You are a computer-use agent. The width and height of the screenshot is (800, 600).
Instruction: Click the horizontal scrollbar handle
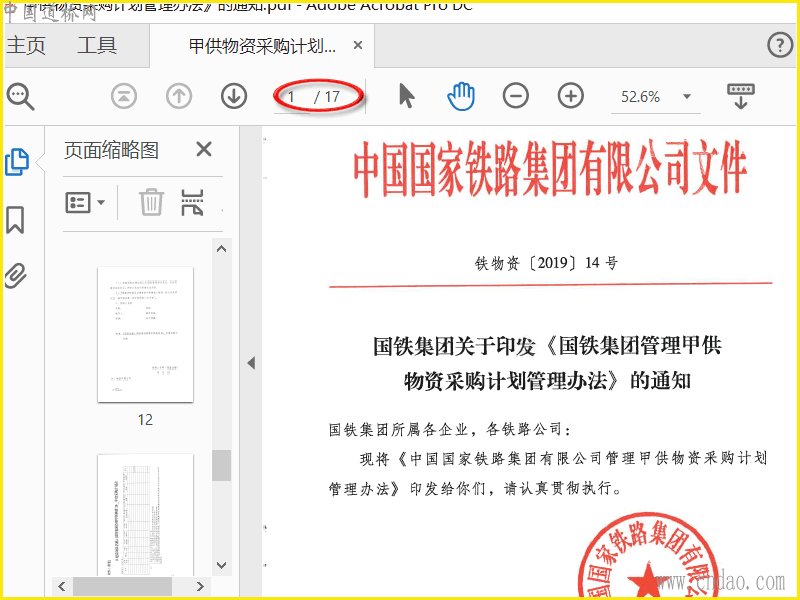pos(122,586)
